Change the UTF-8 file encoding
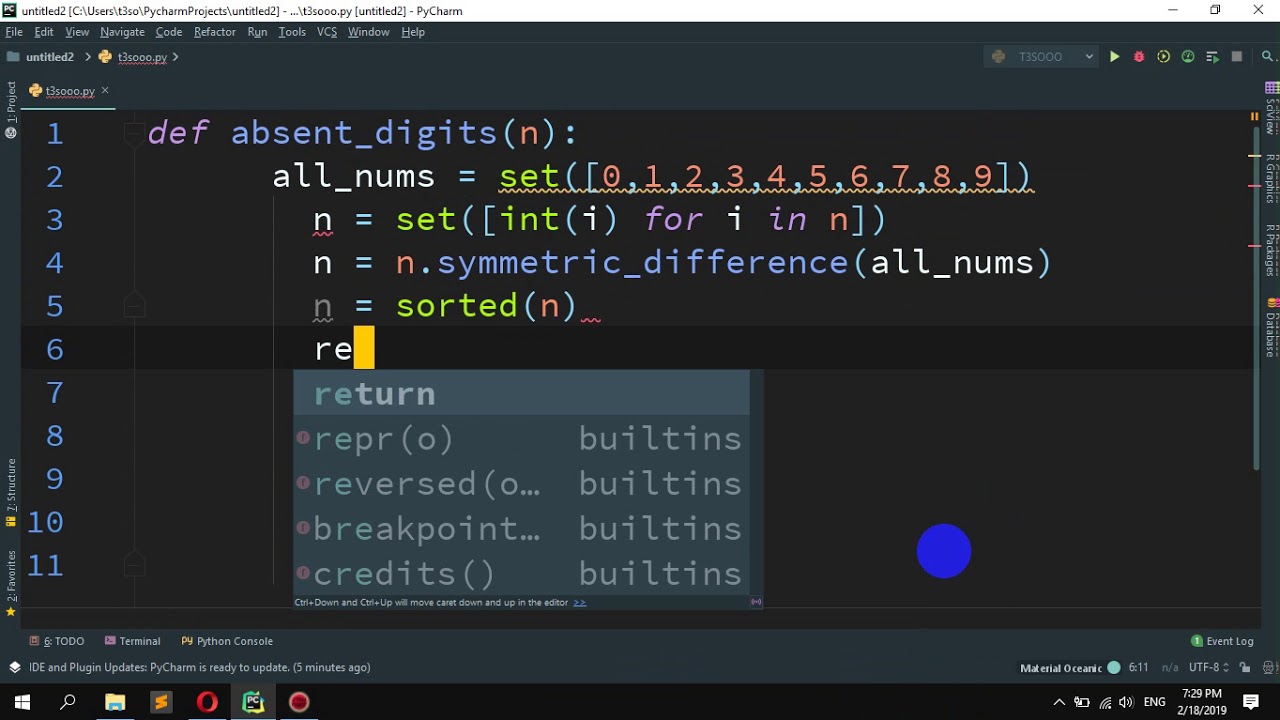 [x=1208, y=667]
